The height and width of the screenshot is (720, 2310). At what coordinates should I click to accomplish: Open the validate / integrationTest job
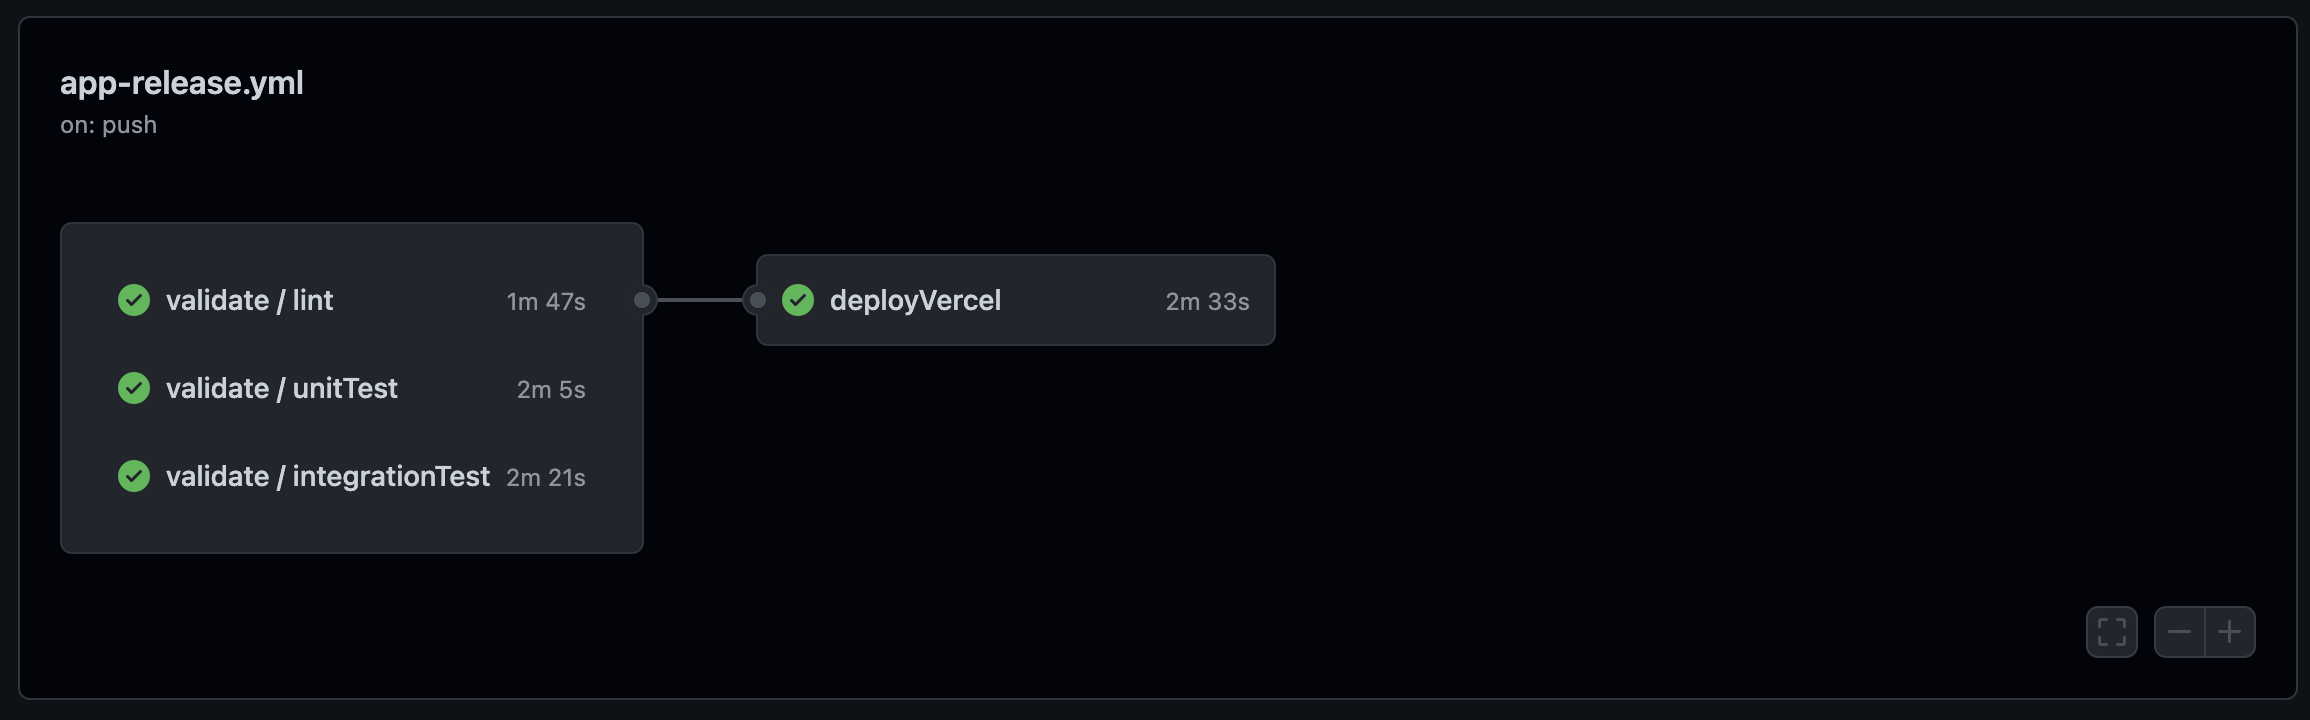coord(351,476)
